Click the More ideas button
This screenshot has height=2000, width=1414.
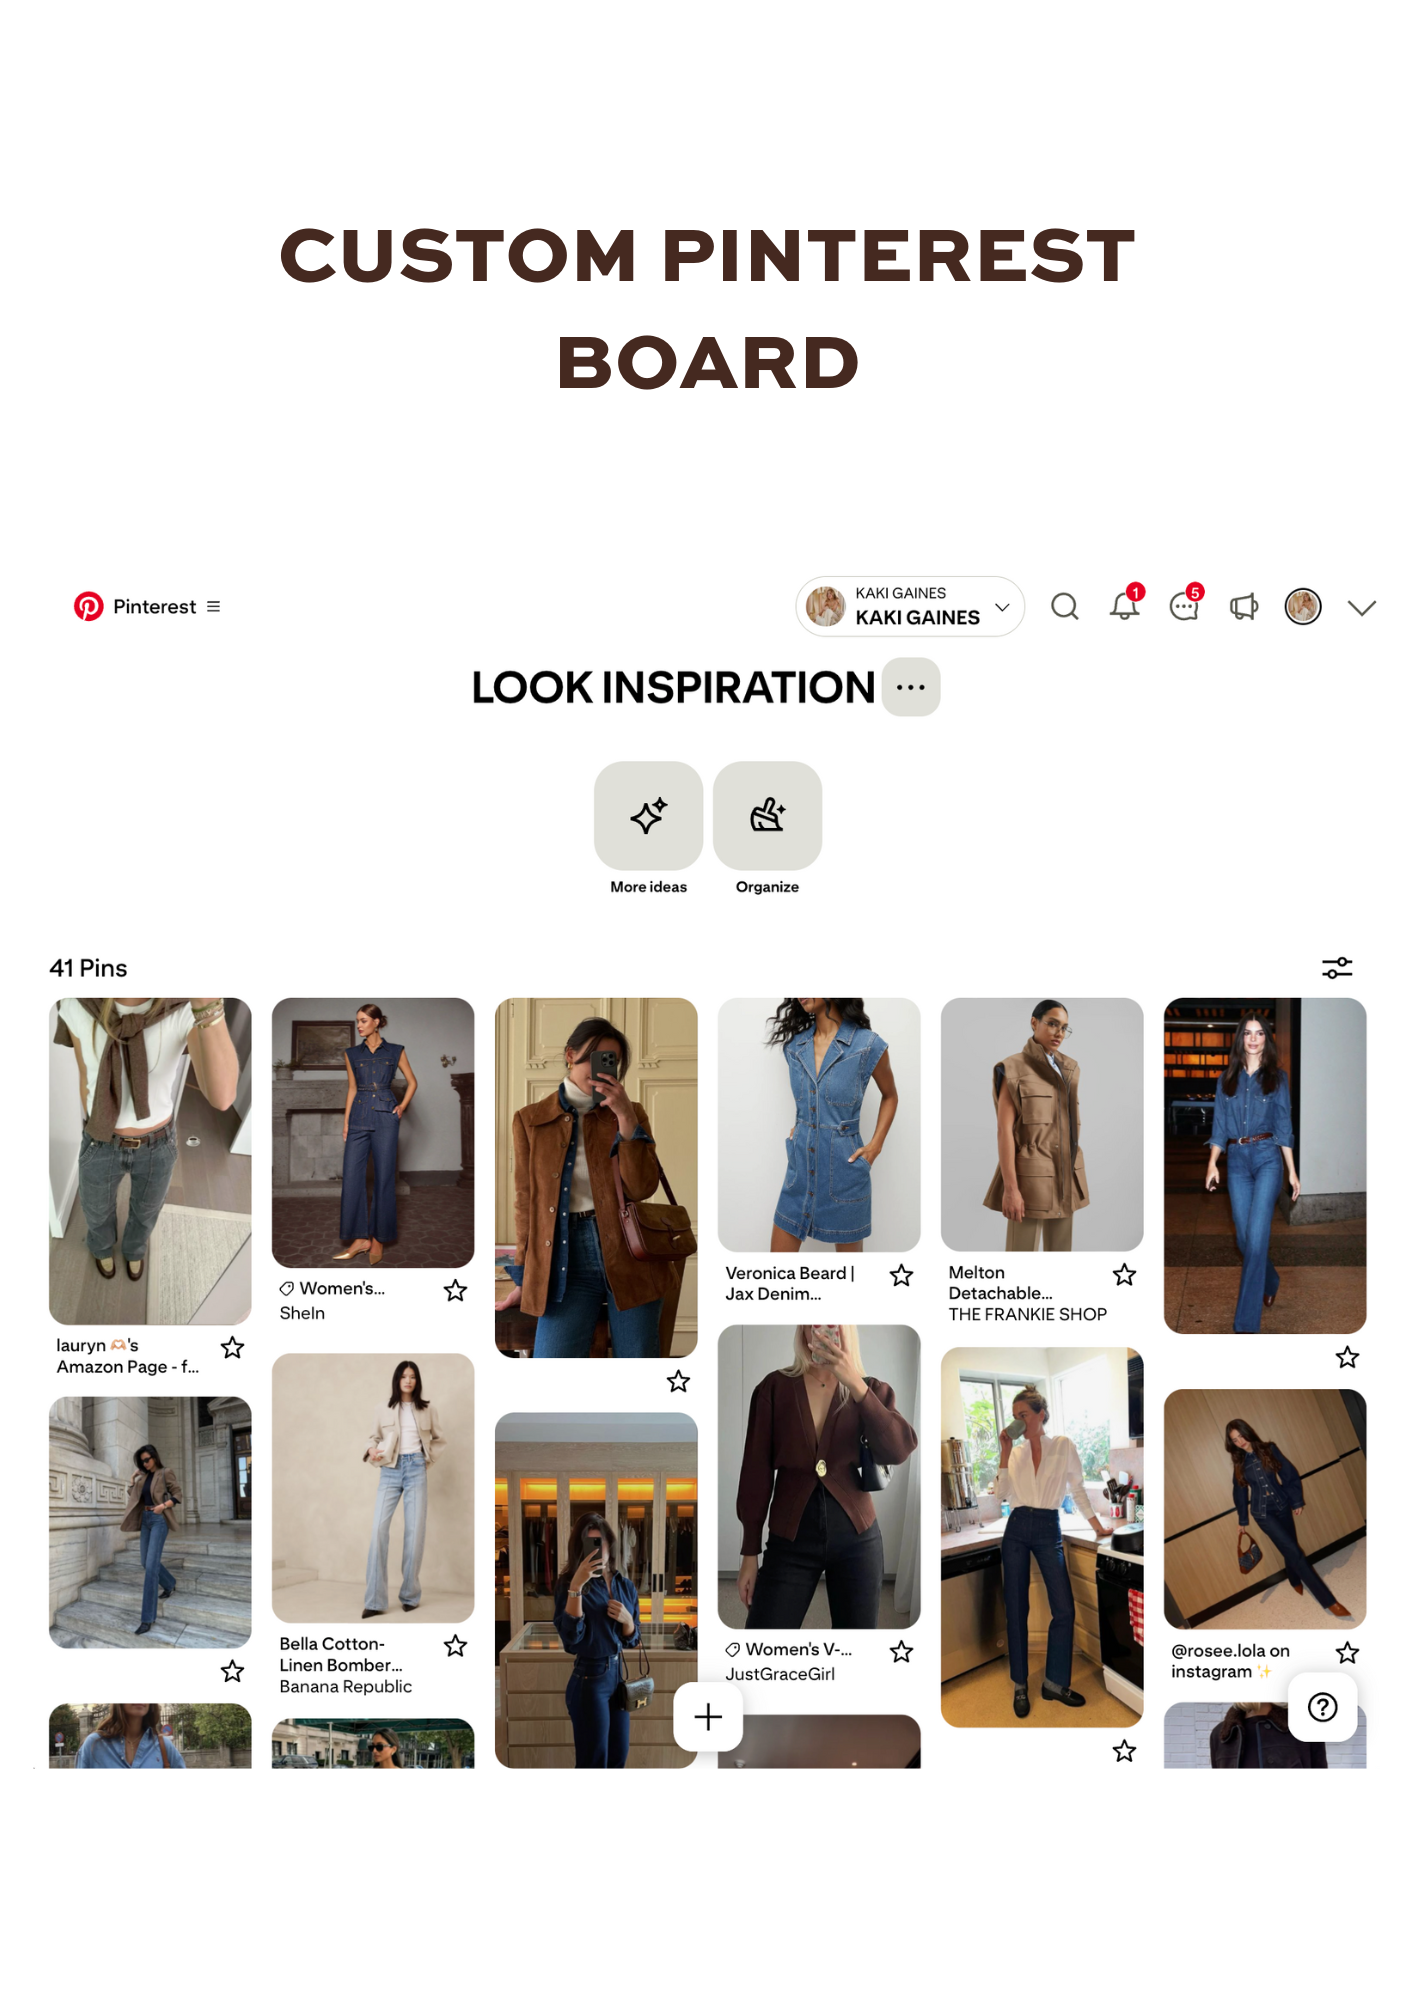tap(649, 816)
